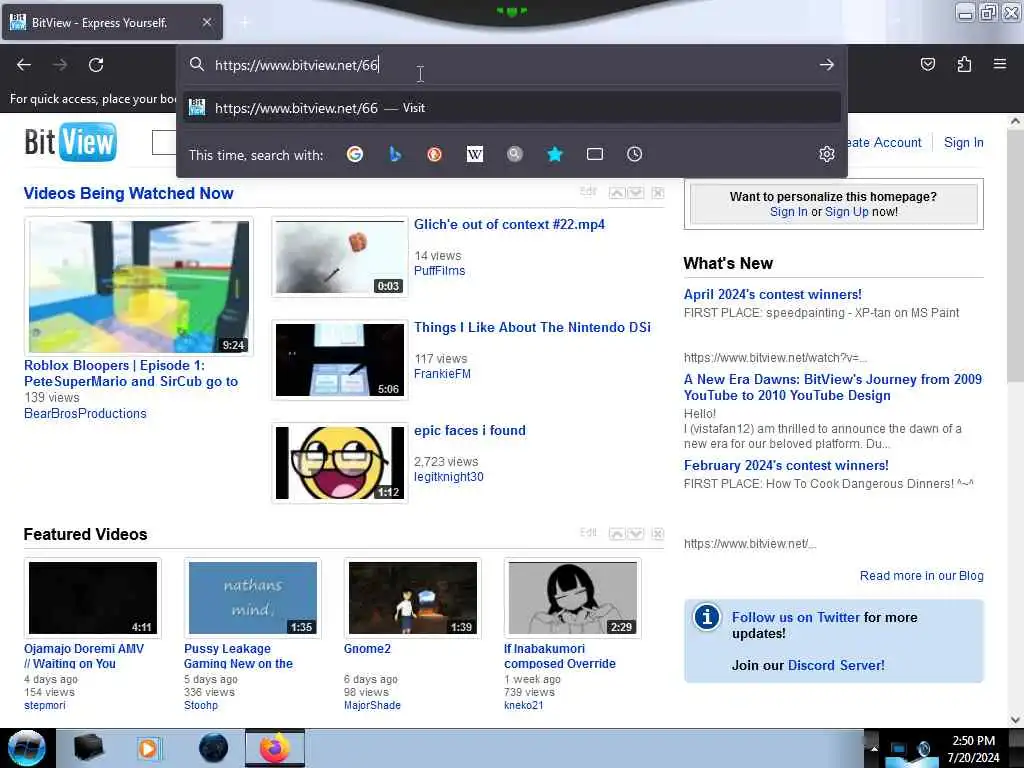Open the Follow us on Twitter link
This screenshot has width=1024, height=768.
[x=795, y=617]
